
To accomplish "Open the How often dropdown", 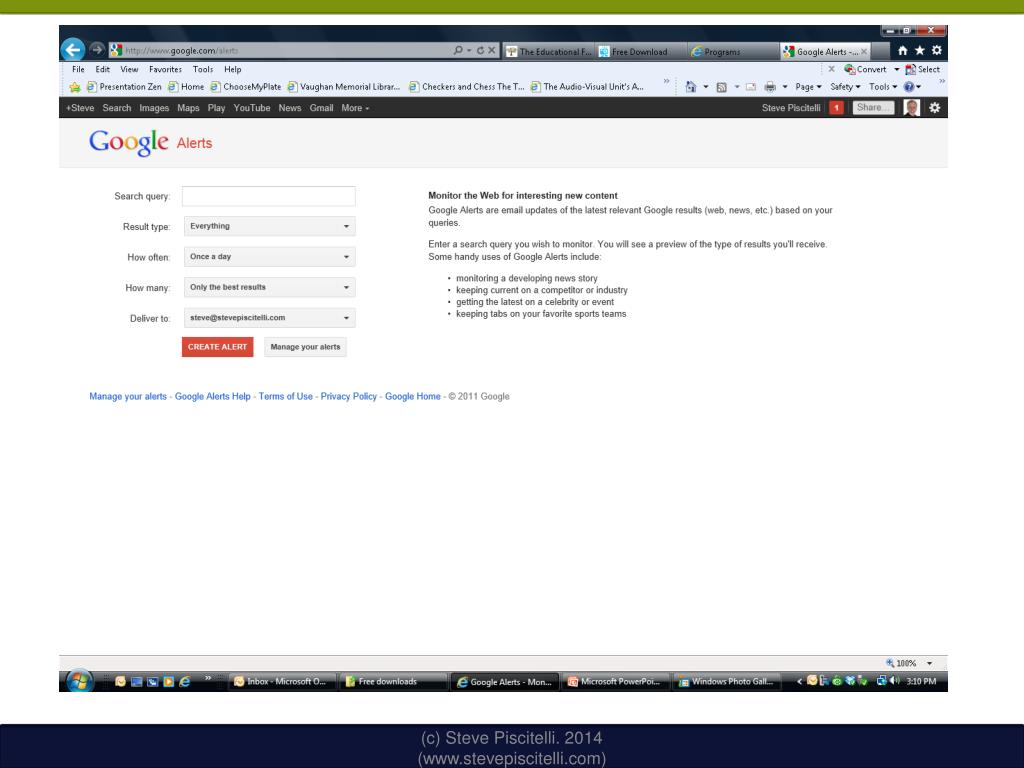I will pos(270,257).
